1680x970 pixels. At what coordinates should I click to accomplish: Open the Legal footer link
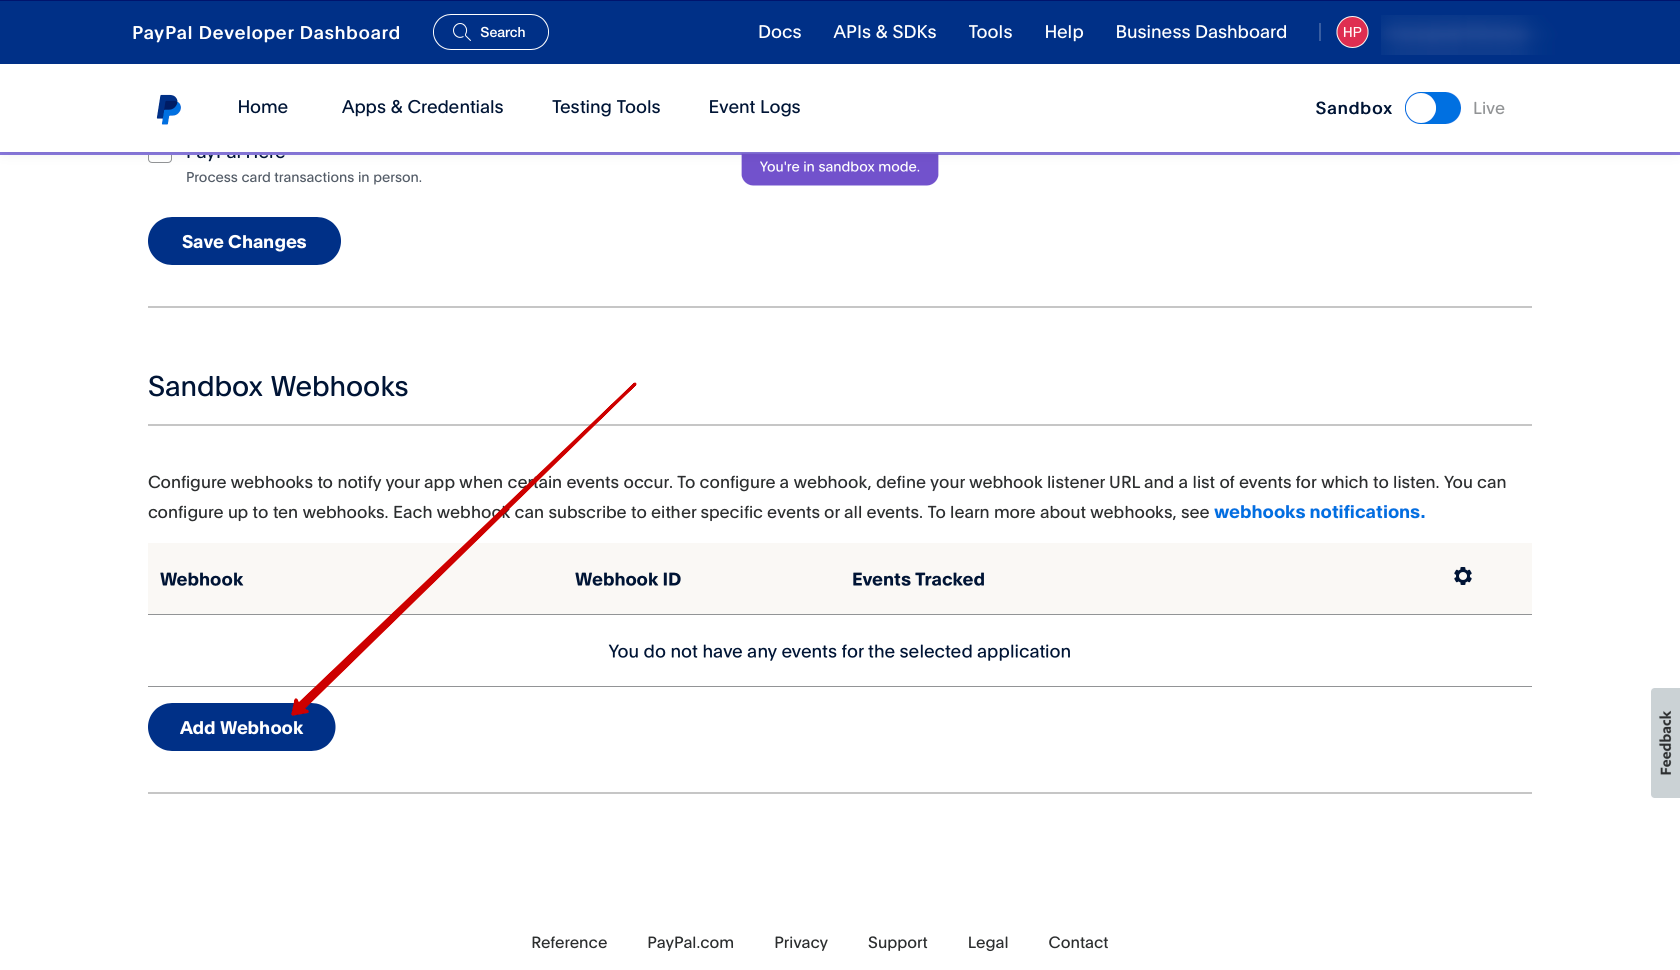(988, 942)
